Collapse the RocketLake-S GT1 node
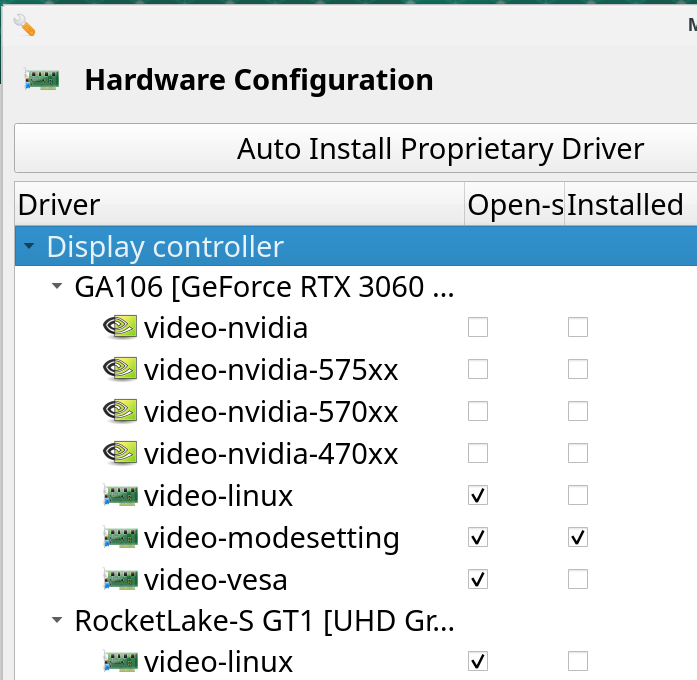 [x=57, y=621]
